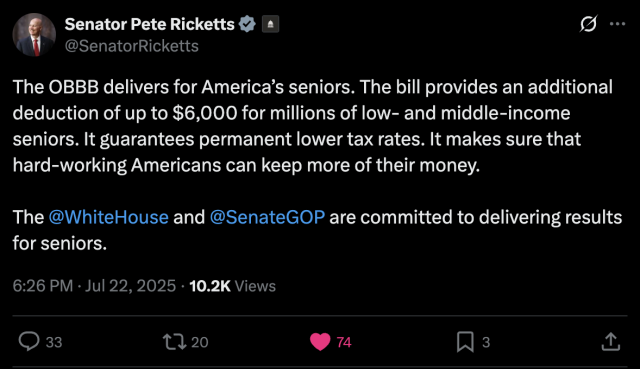Click the 6:26 PM timestamp

[x=43, y=286]
